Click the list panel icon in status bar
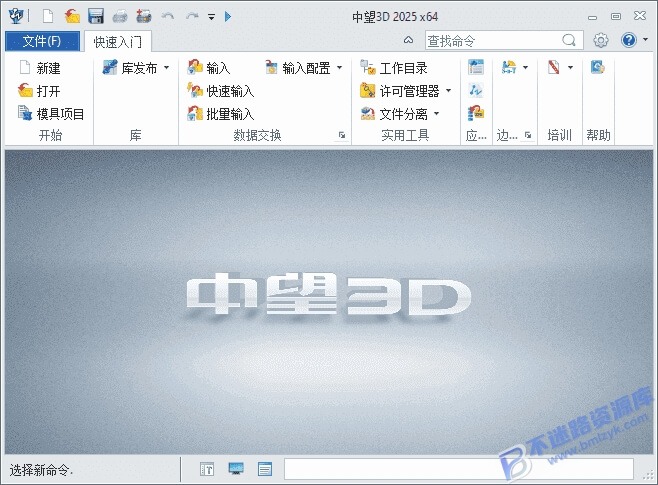 click(x=265, y=469)
